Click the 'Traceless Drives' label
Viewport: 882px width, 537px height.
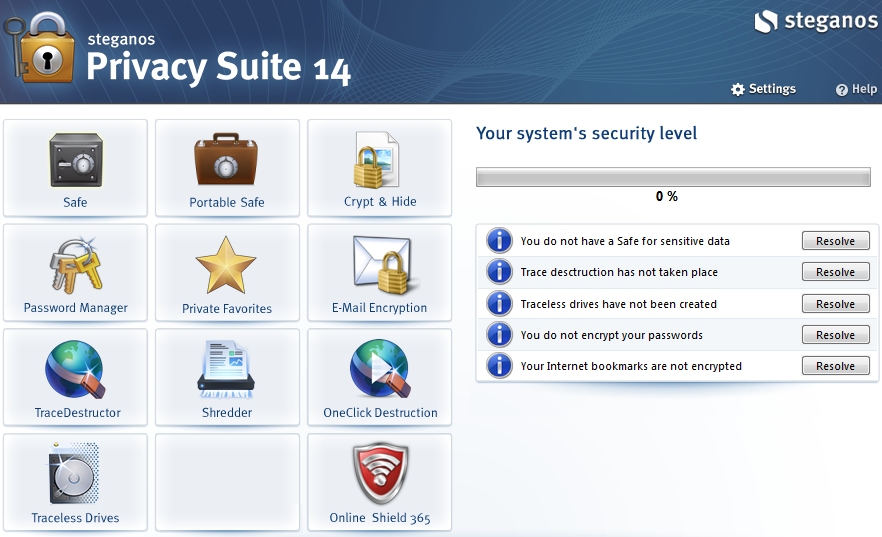pos(75,518)
